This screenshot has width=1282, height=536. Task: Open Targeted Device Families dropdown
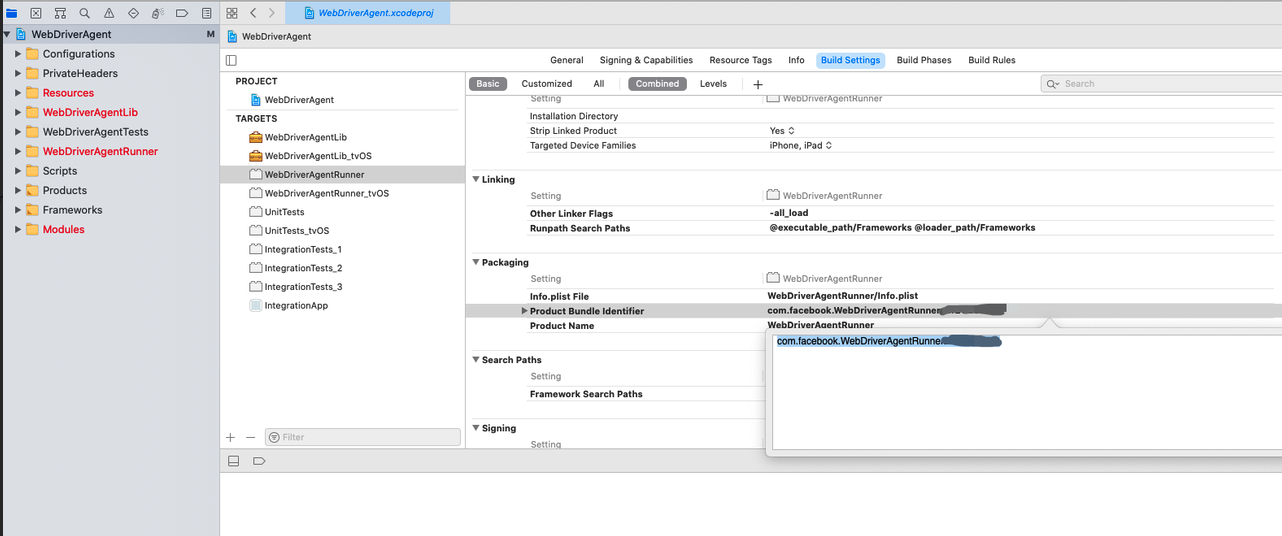tap(800, 145)
